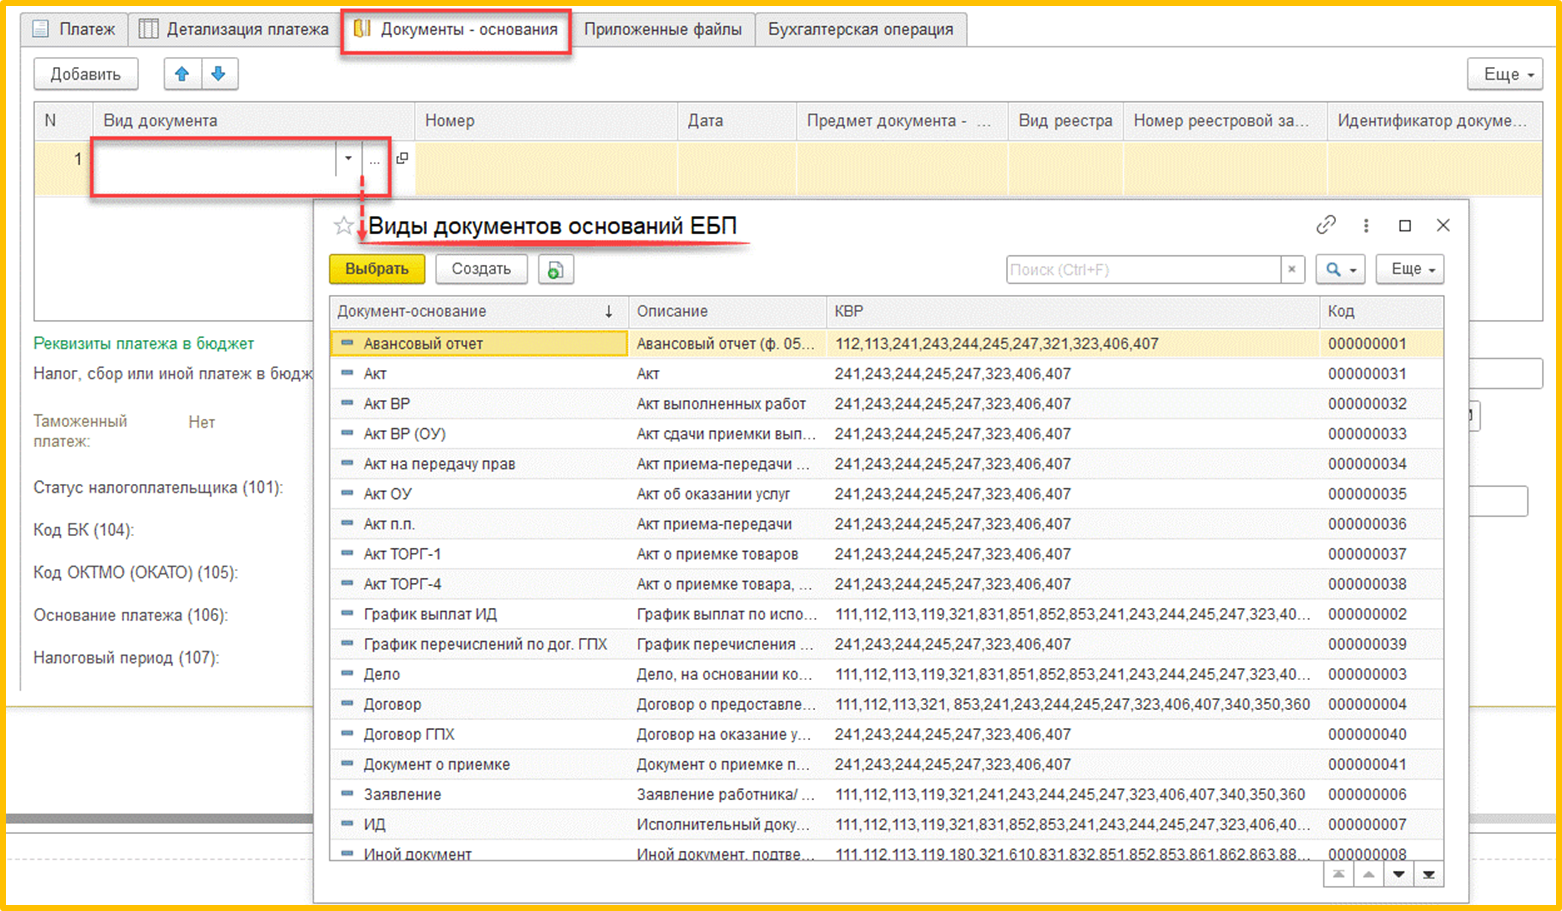Expand the Вид документа dropdown arrow
The image size is (1562, 911).
(348, 159)
